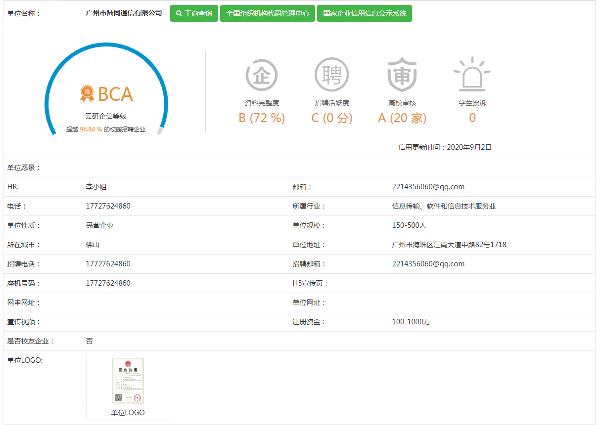
Task: Click the middle green button in top row
Action: (x=269, y=14)
